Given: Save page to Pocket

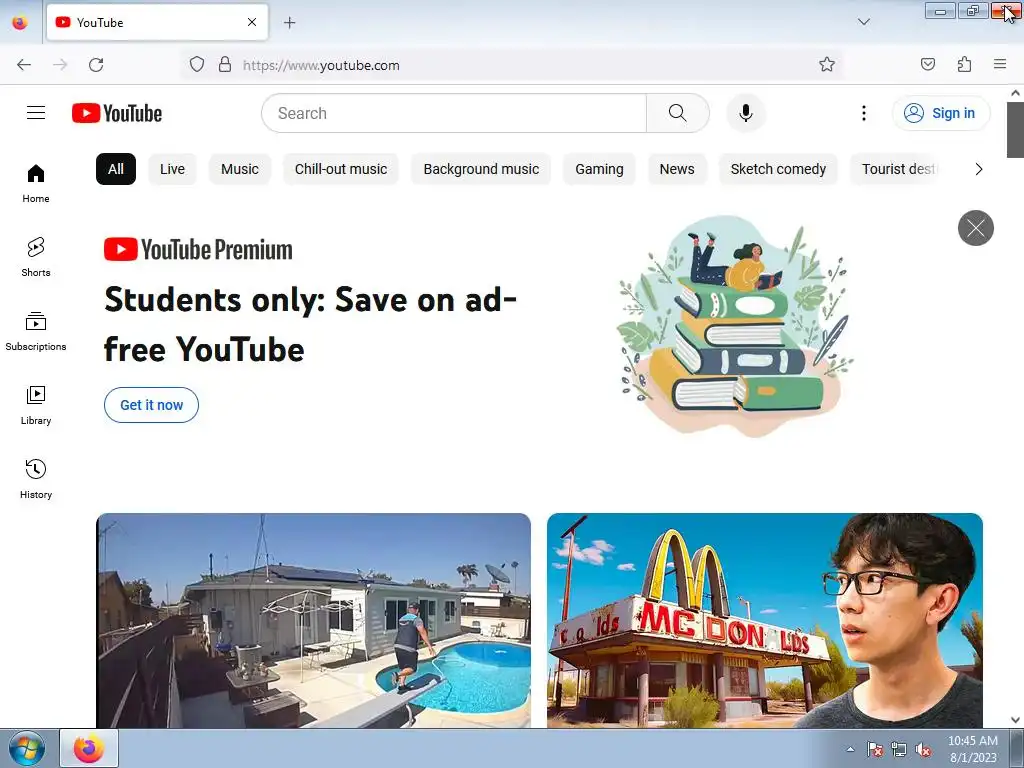Looking at the screenshot, I should click(x=927, y=65).
